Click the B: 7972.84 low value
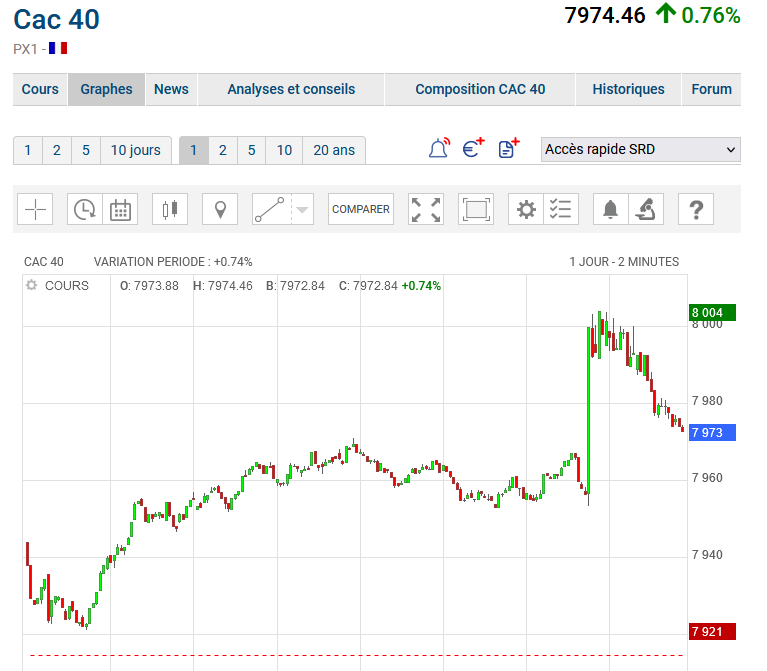The width and height of the screenshot is (767, 671). 295,286
